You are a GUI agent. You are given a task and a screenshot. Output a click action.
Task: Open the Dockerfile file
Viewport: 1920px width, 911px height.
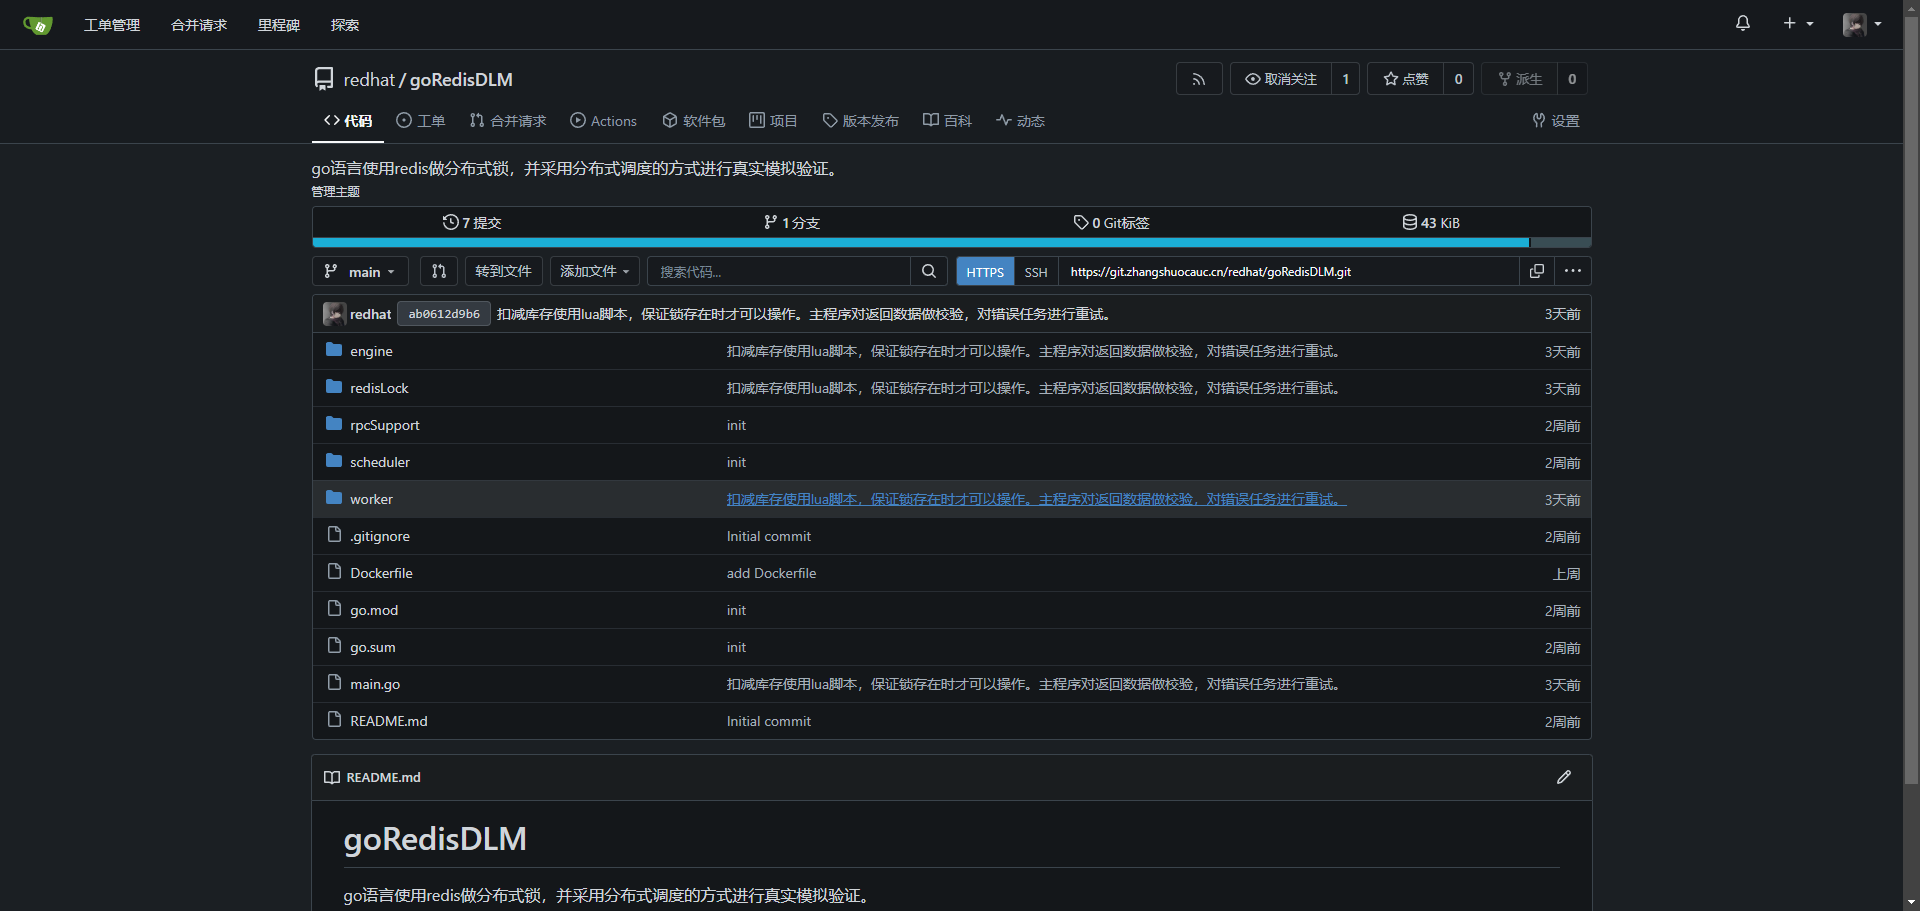[x=381, y=573]
